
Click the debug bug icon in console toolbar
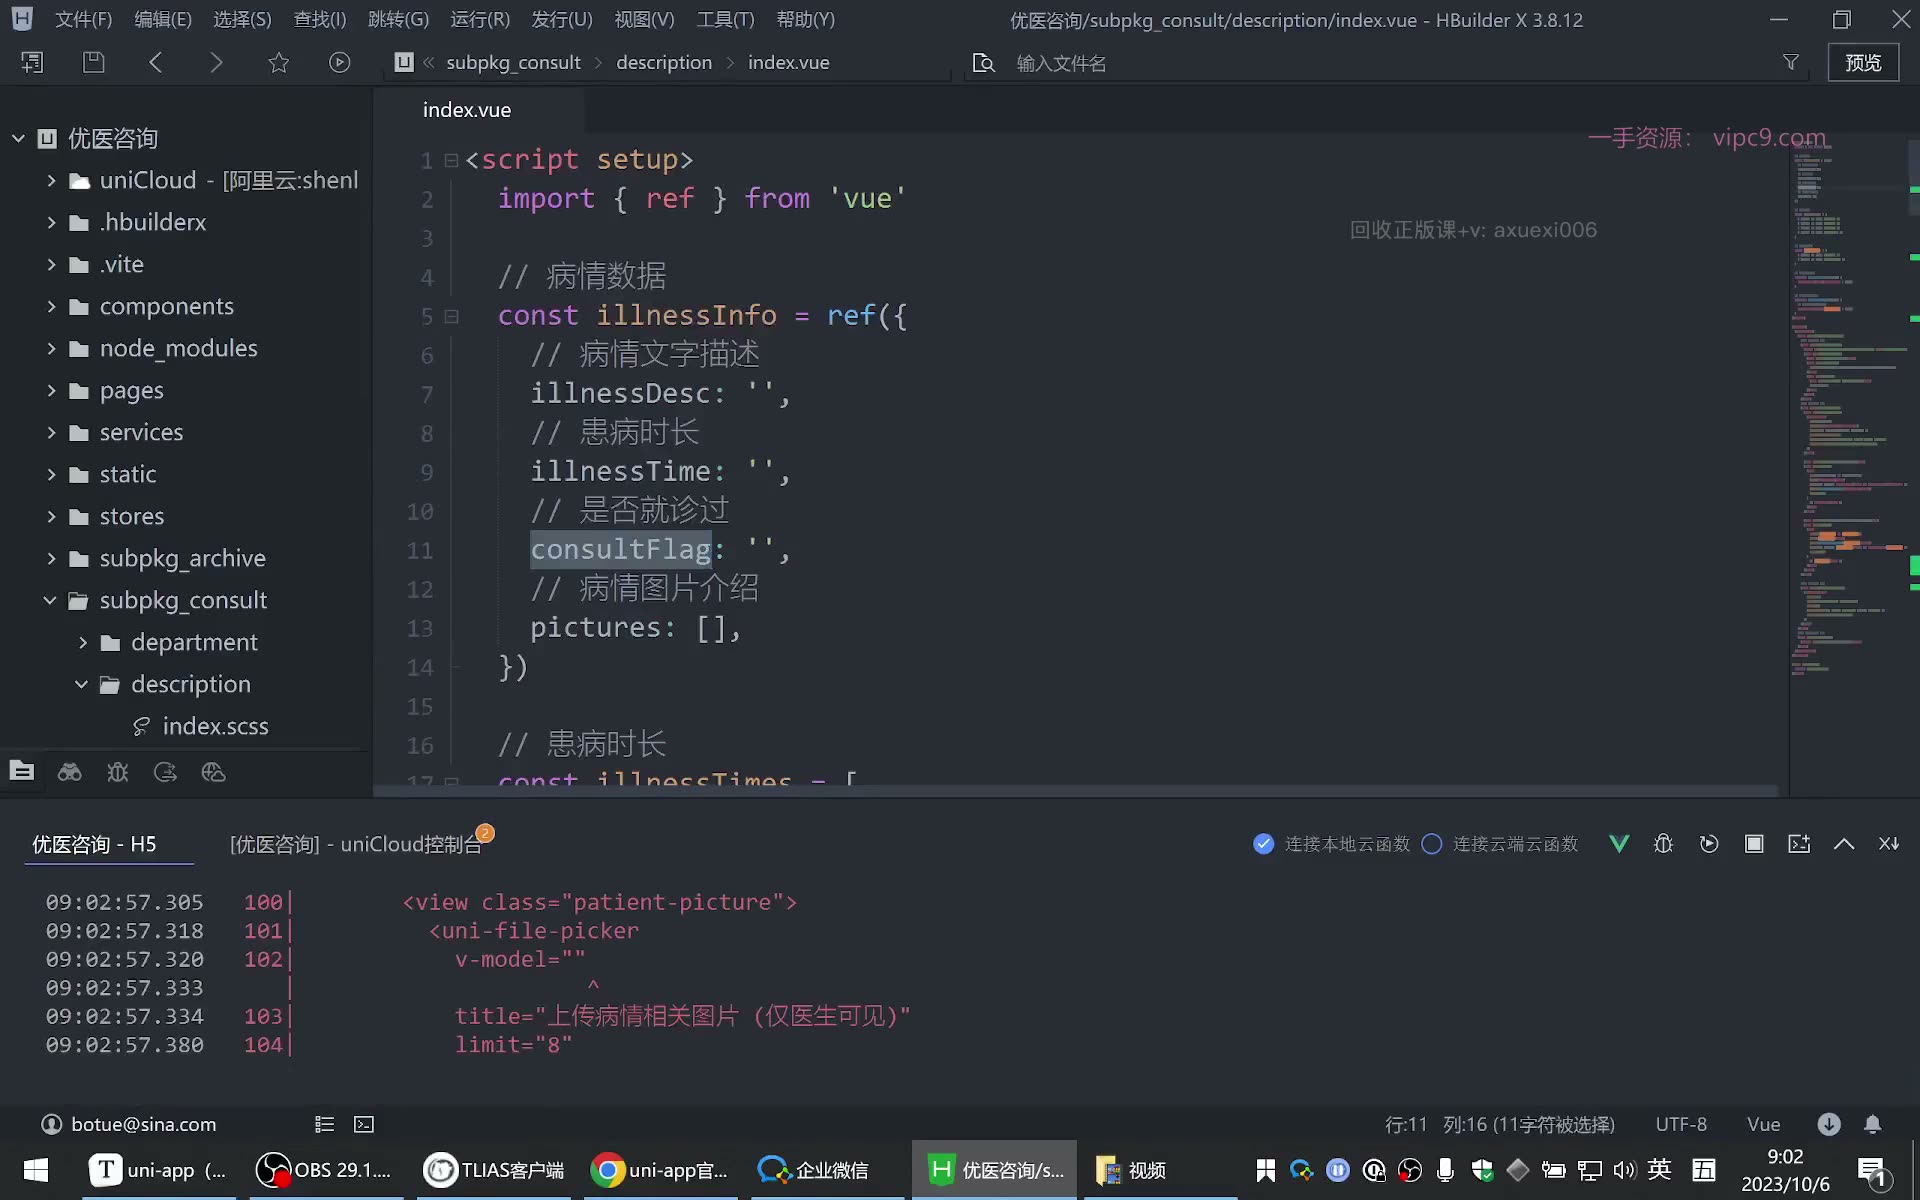(1664, 844)
